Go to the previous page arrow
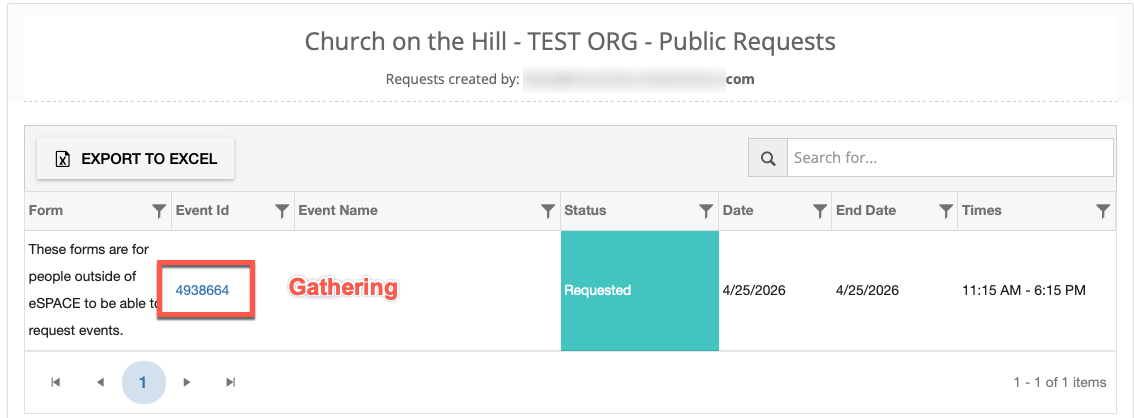The height and width of the screenshot is (418, 1134). pyautogui.click(x=100, y=382)
